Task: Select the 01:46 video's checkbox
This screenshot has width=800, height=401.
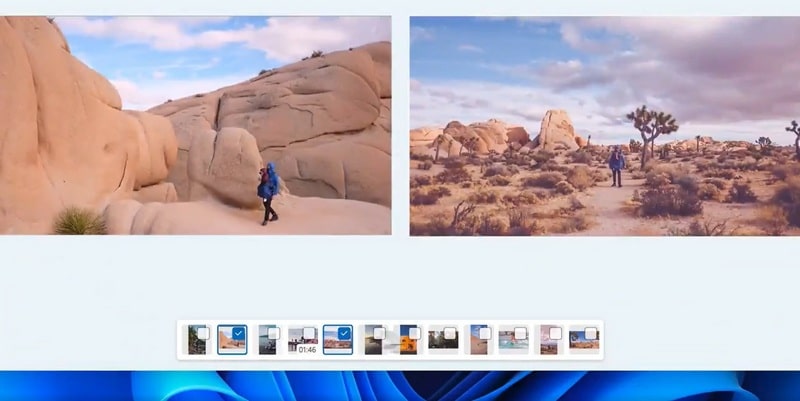Action: pos(309,333)
